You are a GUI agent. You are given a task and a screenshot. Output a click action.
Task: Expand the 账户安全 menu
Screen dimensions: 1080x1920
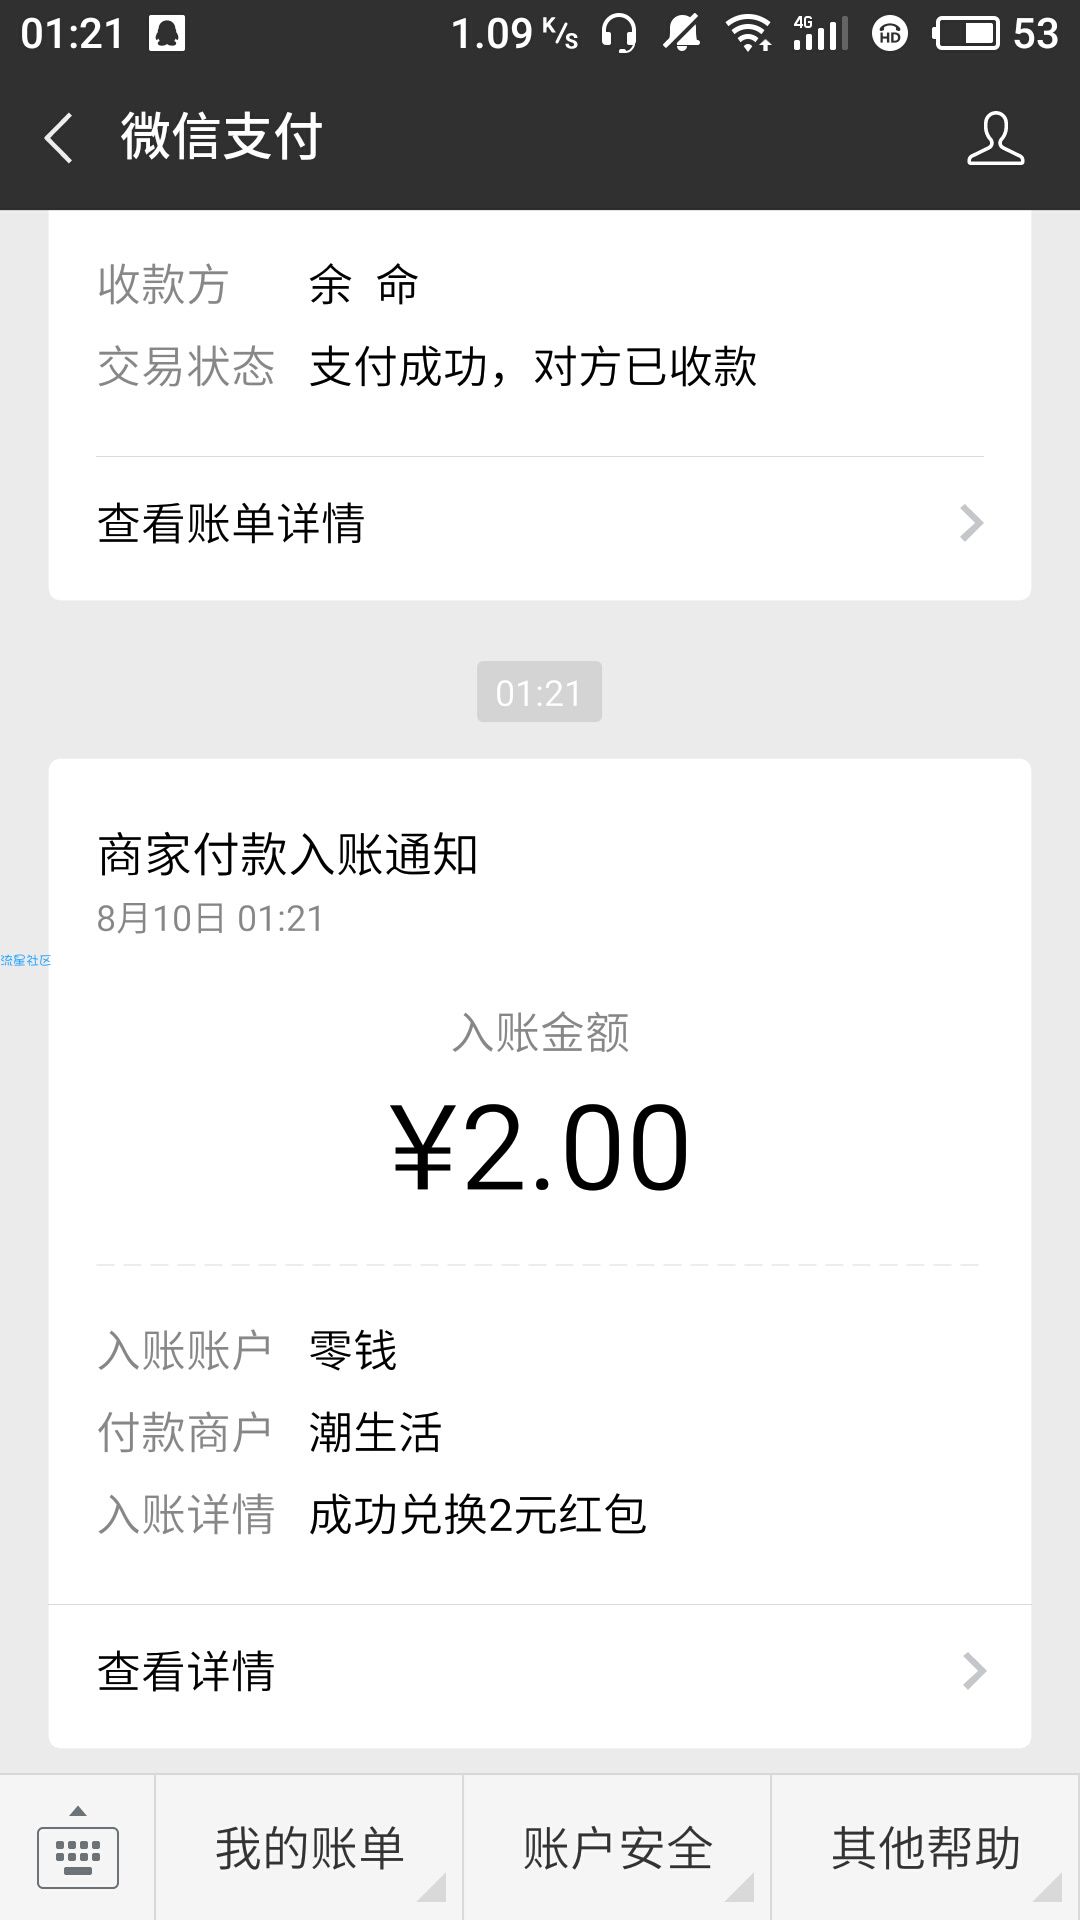617,1848
